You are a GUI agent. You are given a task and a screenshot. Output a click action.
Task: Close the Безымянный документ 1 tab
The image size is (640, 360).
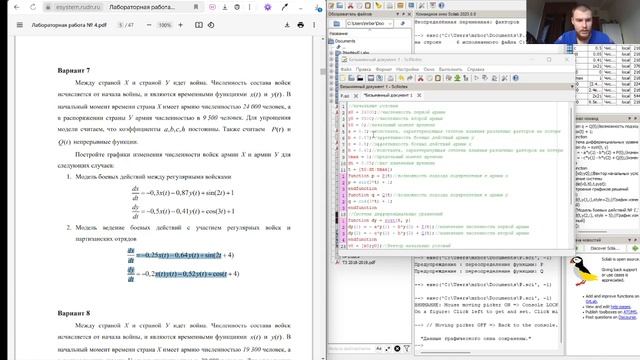[x=419, y=96]
